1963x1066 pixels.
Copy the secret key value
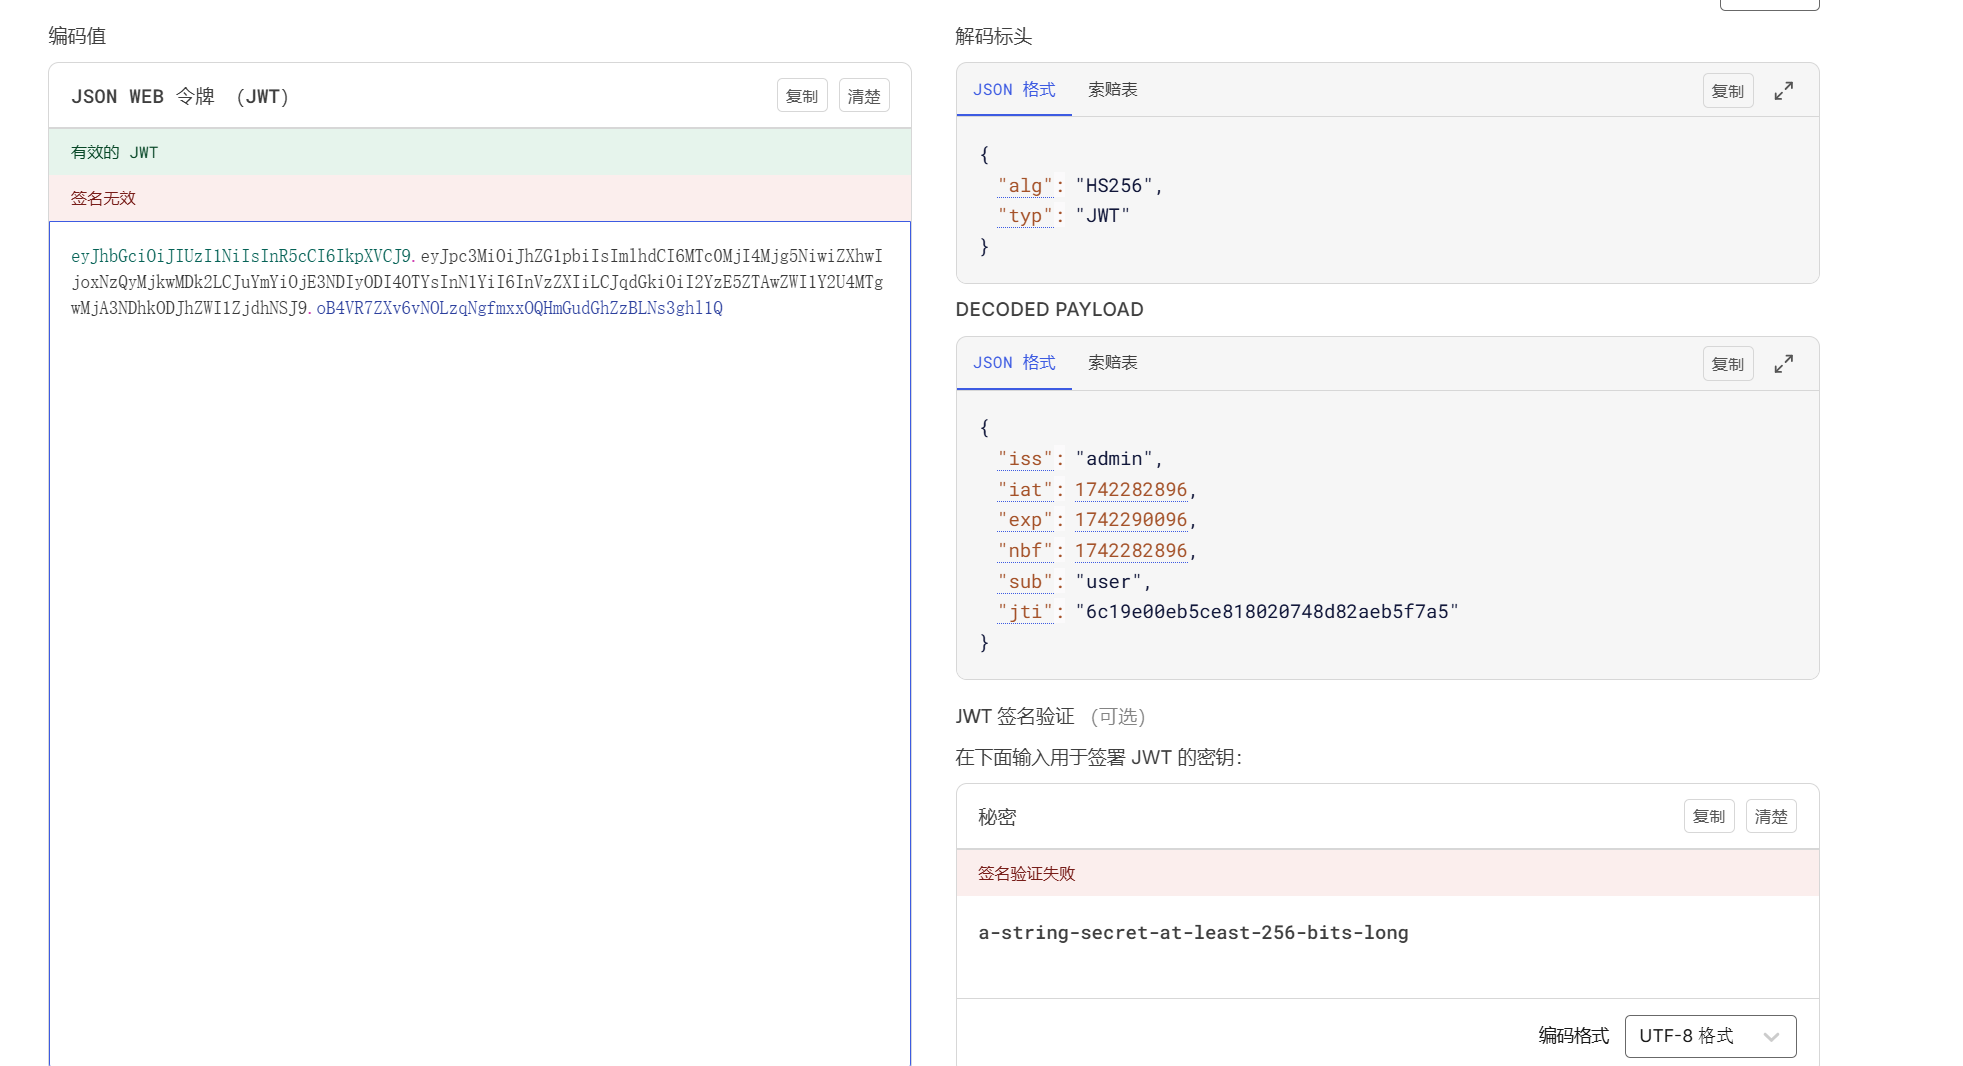(1709, 816)
